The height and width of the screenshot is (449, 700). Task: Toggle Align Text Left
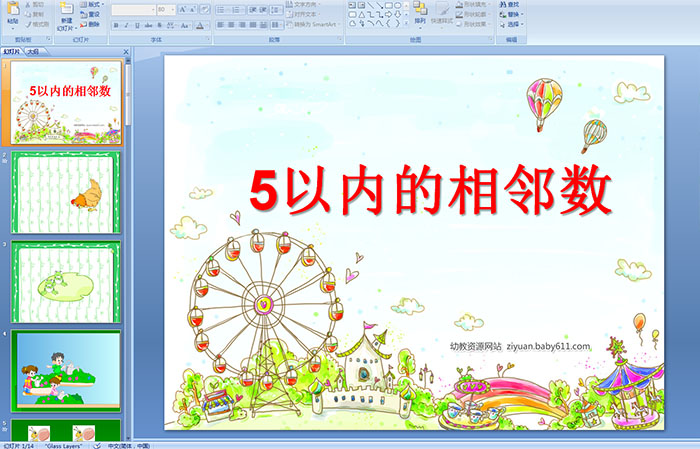pyautogui.click(x=220, y=25)
